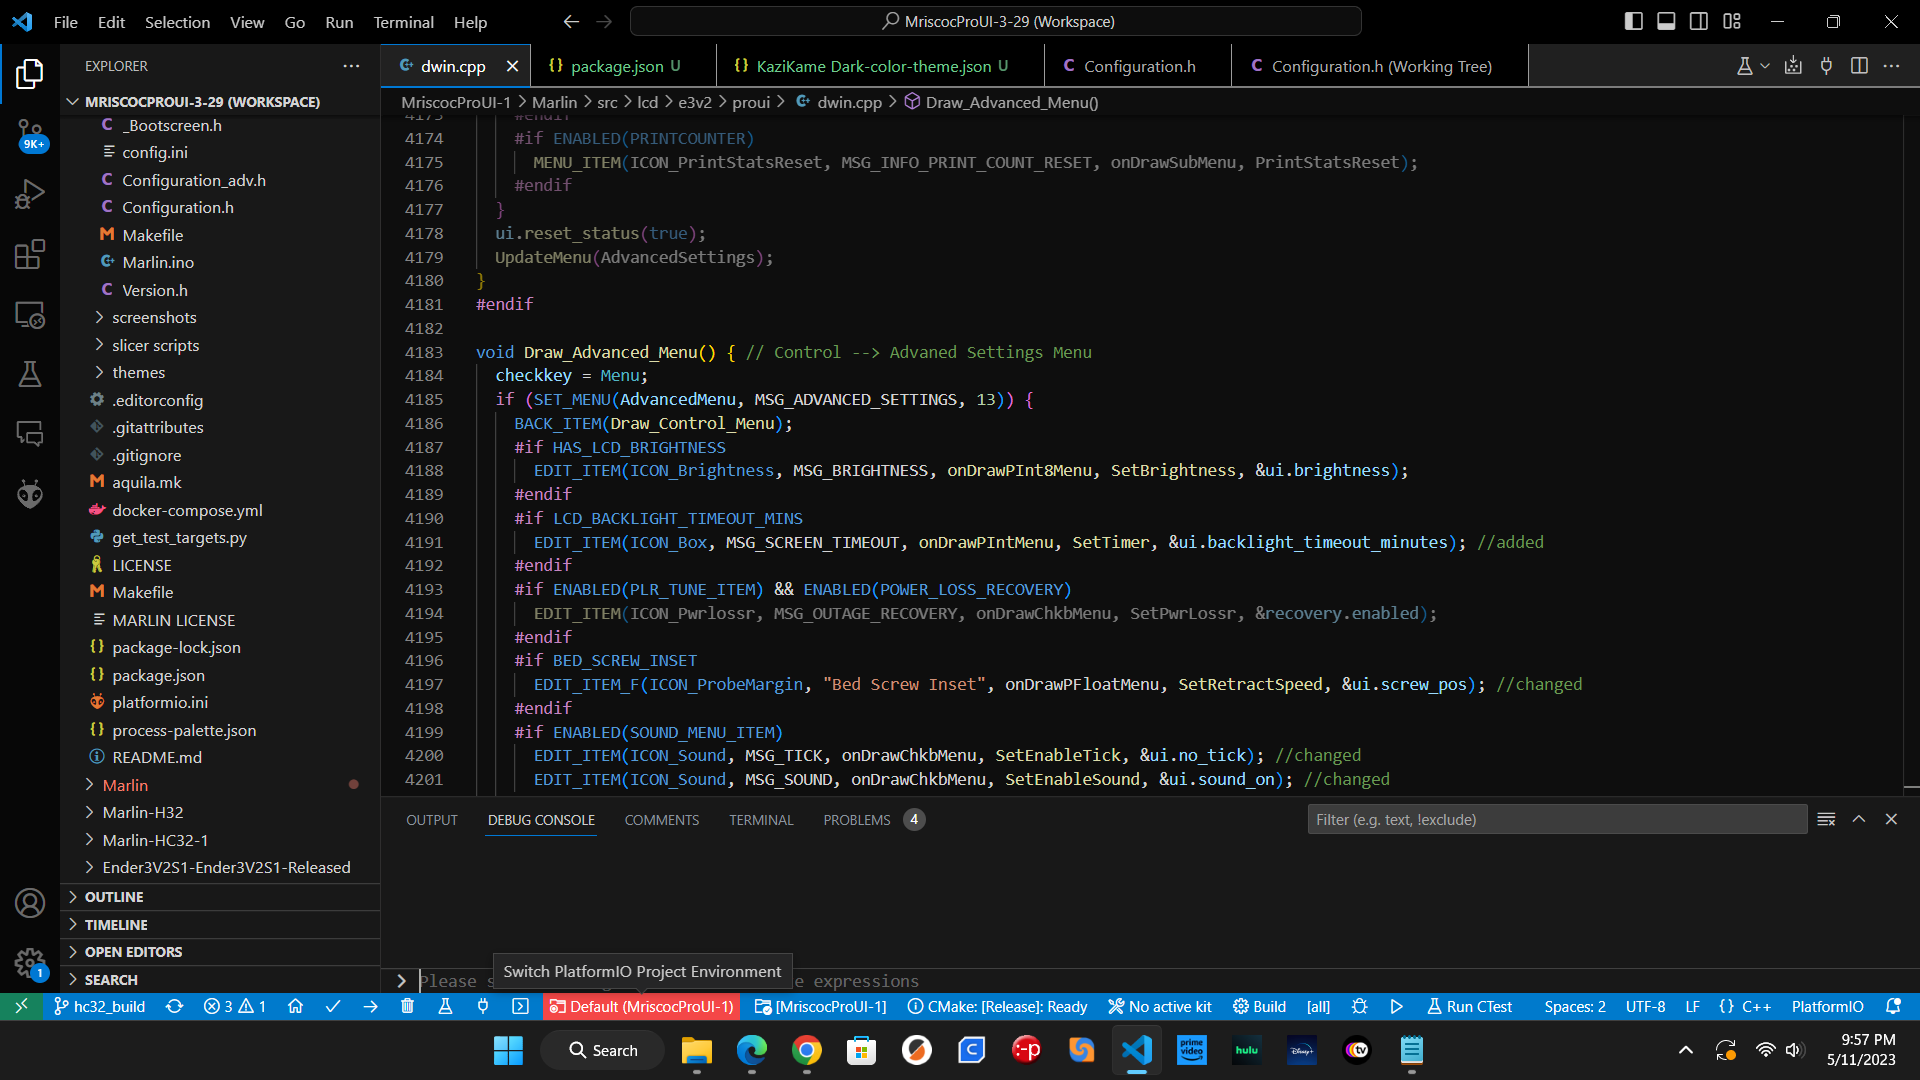Toggle Panel layout button
1920x1080 pixels.
1666,21
